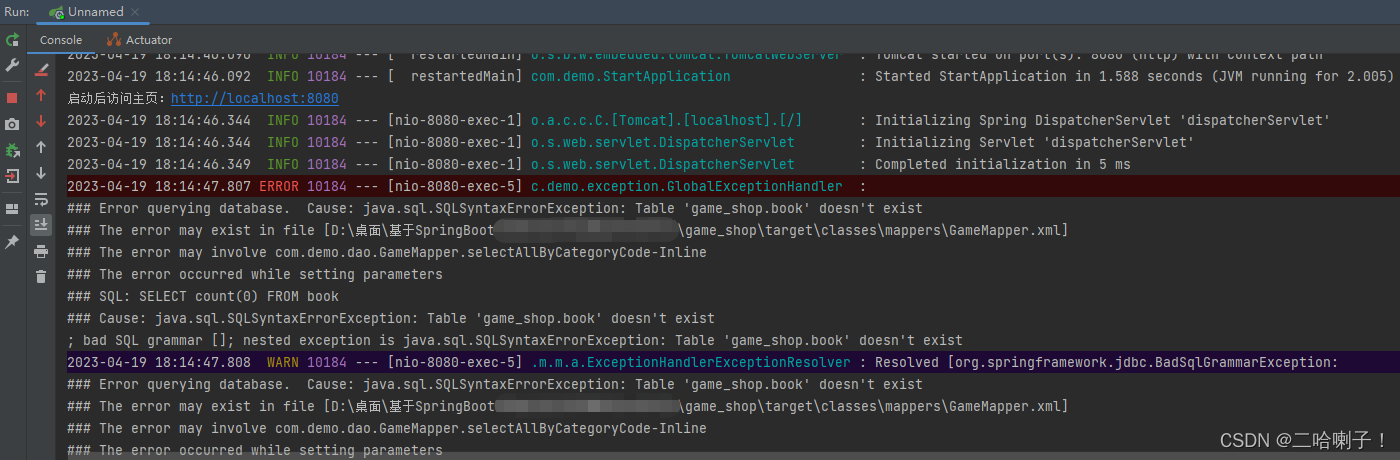
Task: Click the 'SQL: SELECT count(0) FROM book' line
Action: pyautogui.click(x=203, y=296)
